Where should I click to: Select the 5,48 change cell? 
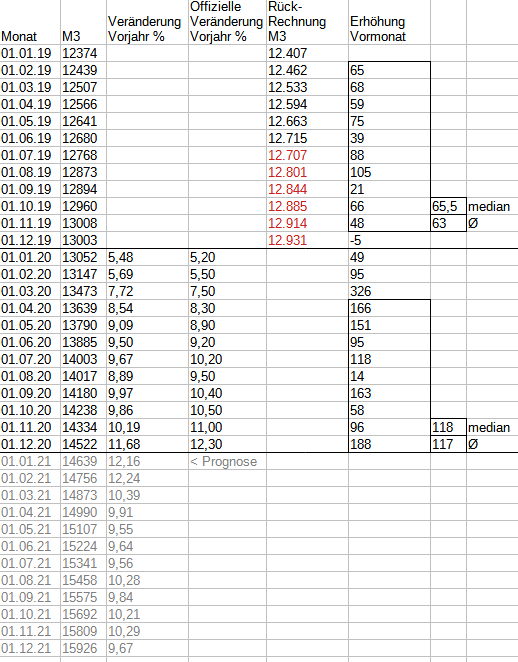[147, 257]
